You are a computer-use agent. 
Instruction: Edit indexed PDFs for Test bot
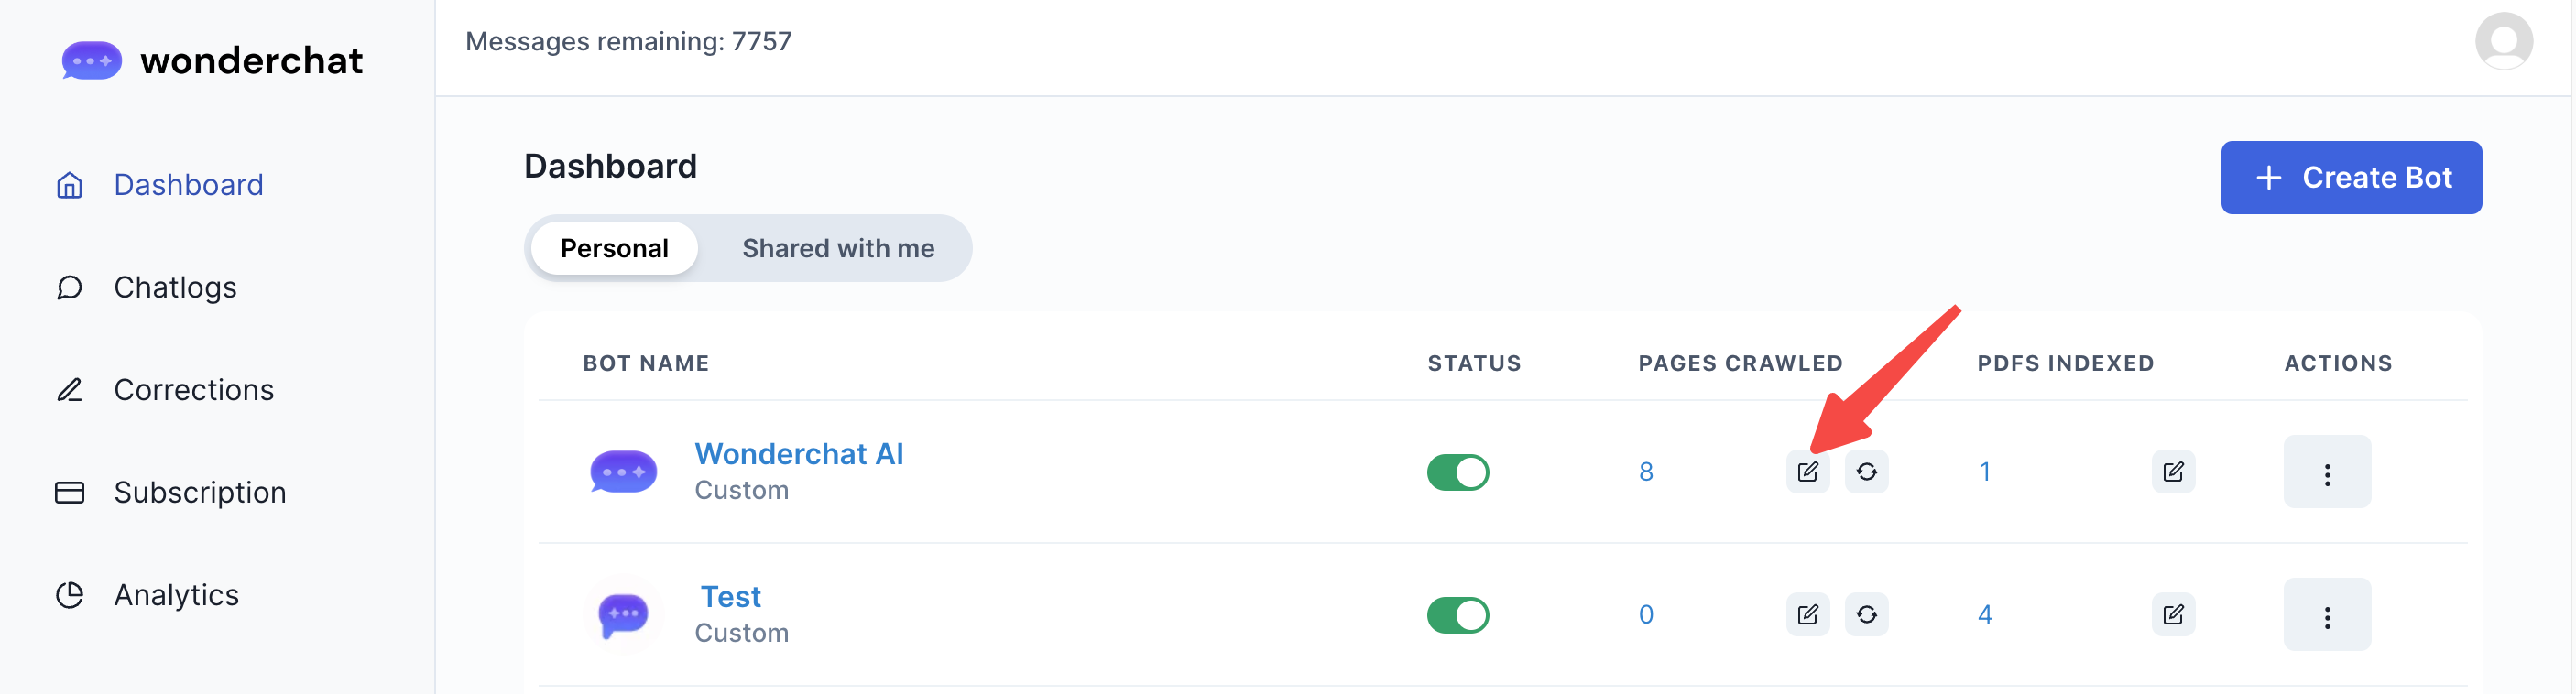(x=2172, y=614)
